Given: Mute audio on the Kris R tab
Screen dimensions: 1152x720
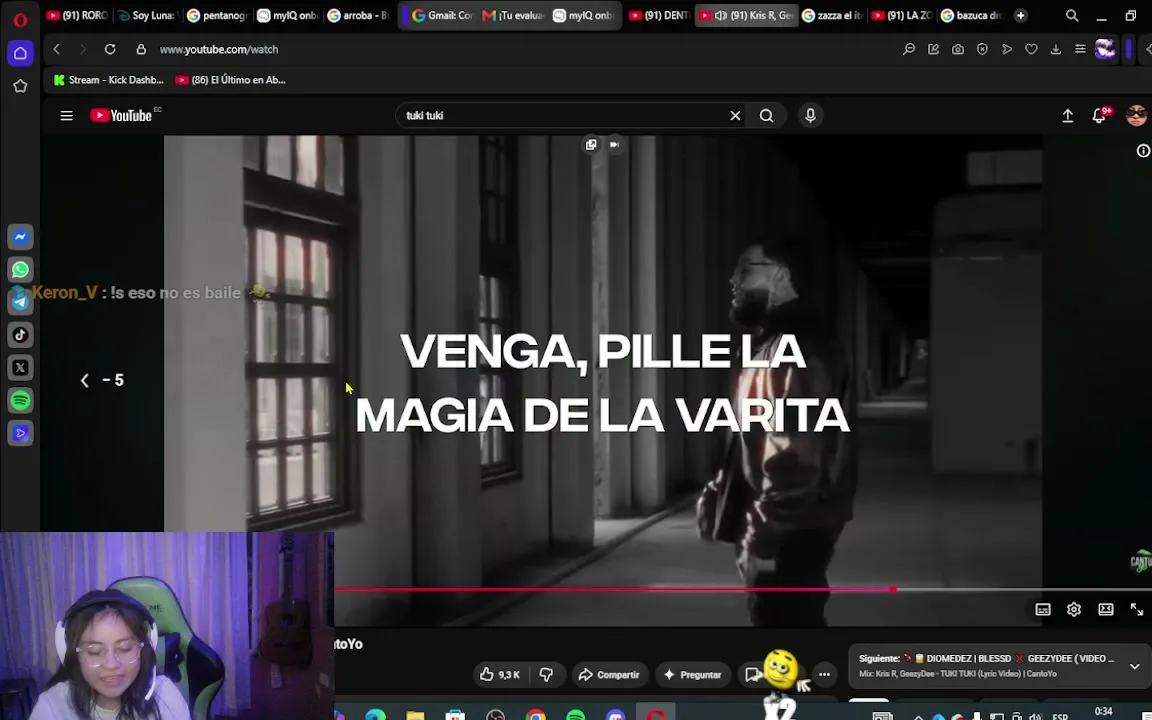Looking at the screenshot, I should [721, 15].
